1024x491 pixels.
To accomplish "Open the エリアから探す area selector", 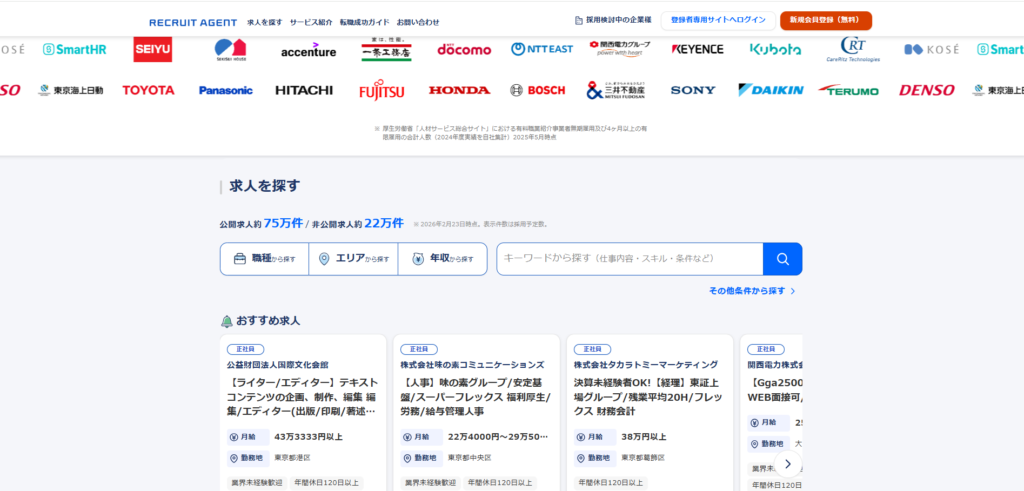I will (x=353, y=259).
